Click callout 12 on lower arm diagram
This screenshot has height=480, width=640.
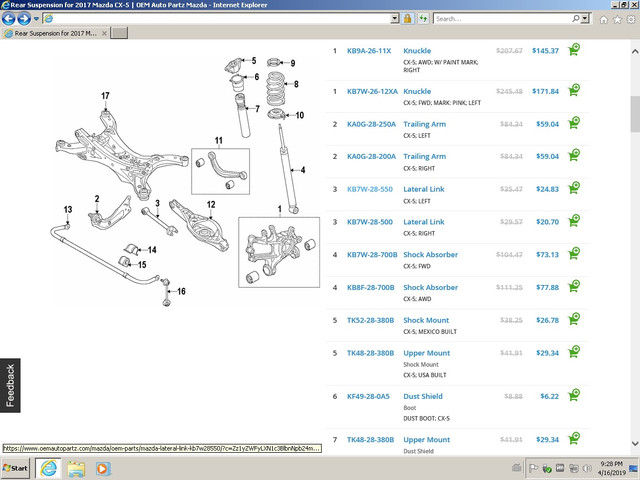point(211,204)
